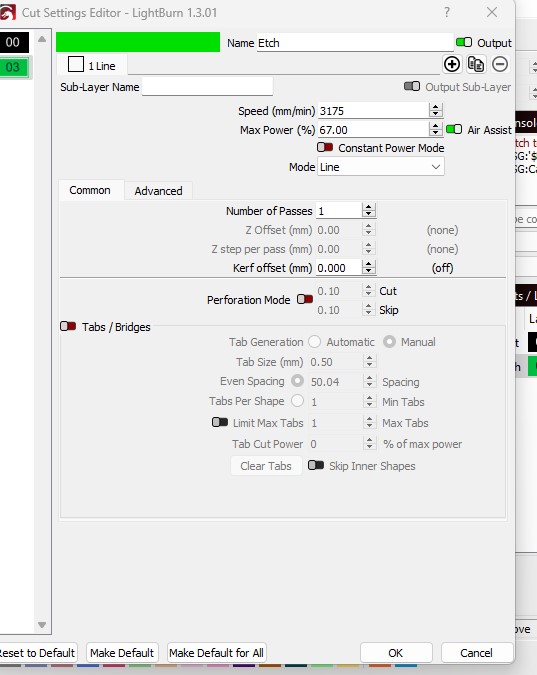Image resolution: width=537 pixels, height=675 pixels.
Task: Click the Z Offset spinner arrows
Action: (x=368, y=230)
